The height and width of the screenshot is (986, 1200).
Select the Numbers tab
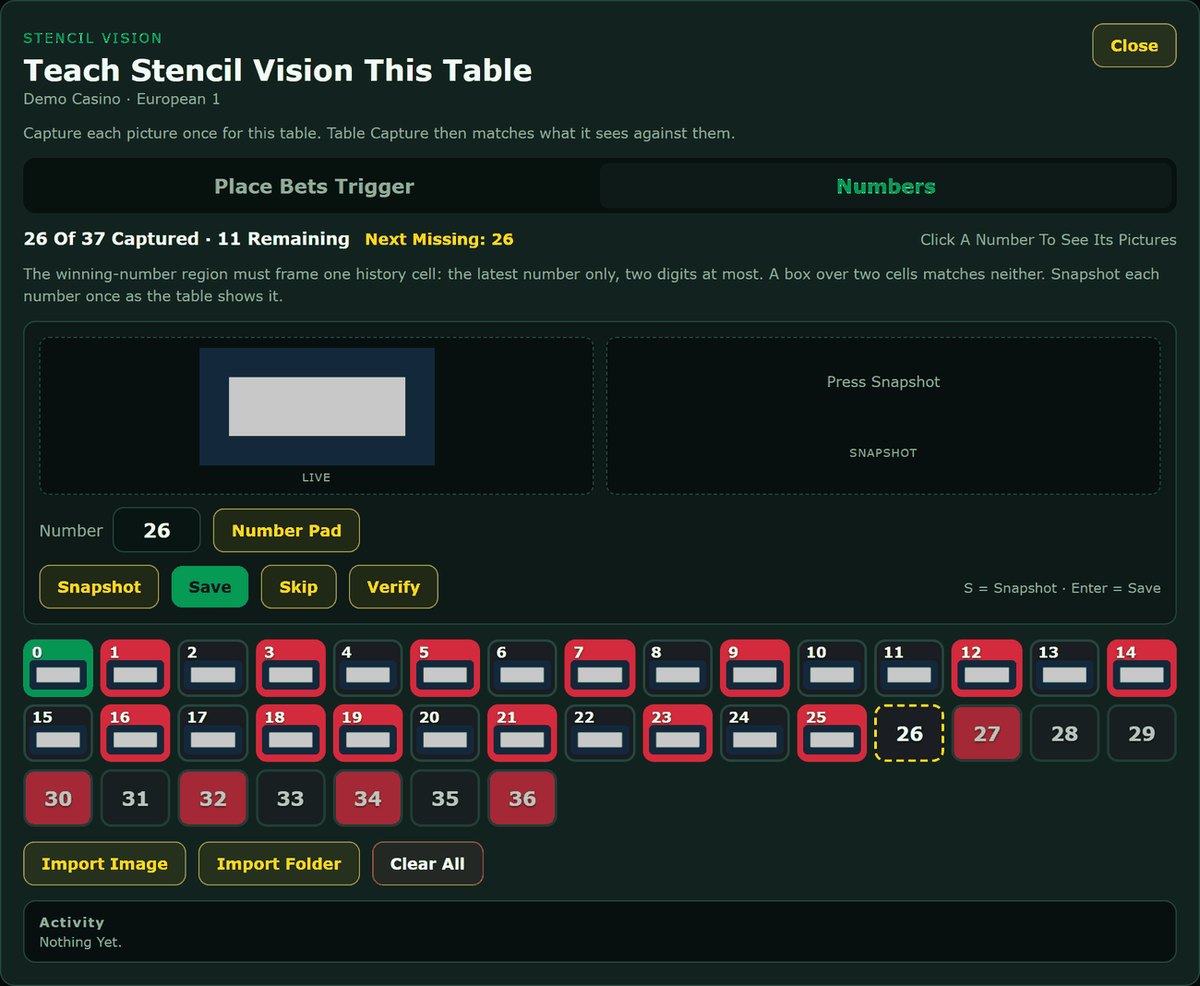point(886,186)
